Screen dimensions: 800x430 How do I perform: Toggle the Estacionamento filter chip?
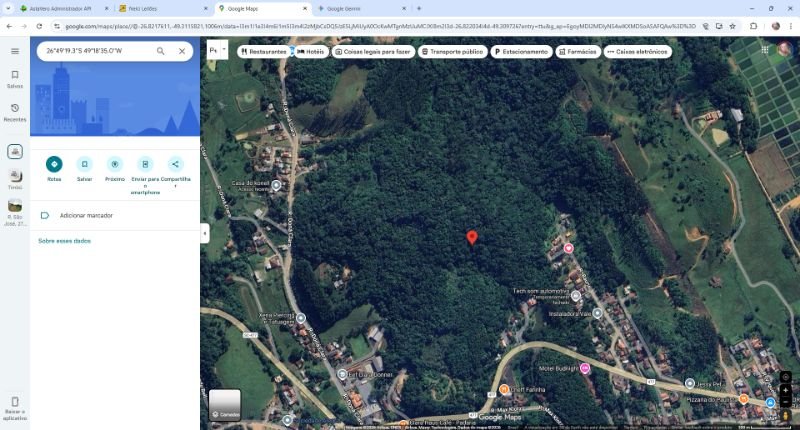pos(520,51)
